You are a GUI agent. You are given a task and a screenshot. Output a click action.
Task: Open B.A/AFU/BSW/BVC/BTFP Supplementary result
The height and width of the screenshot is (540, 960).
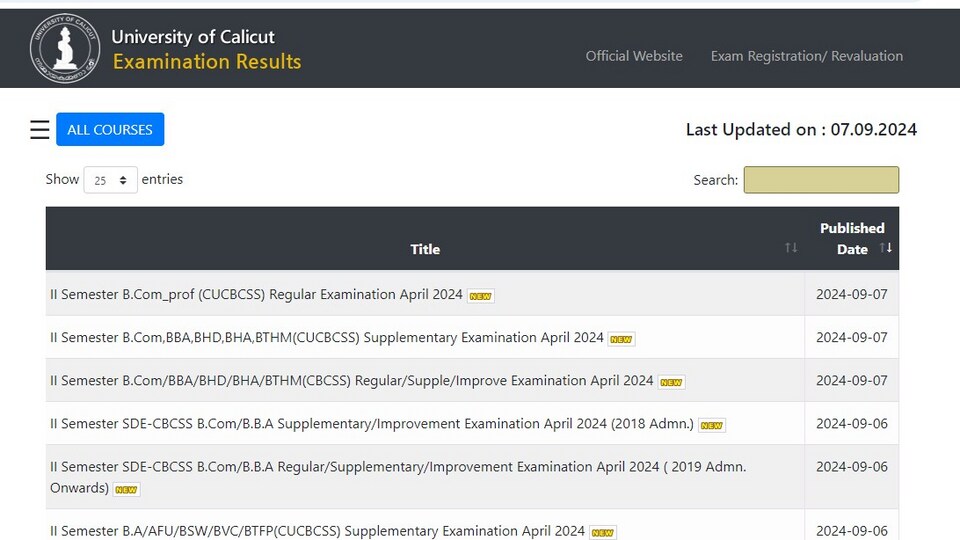(x=317, y=531)
